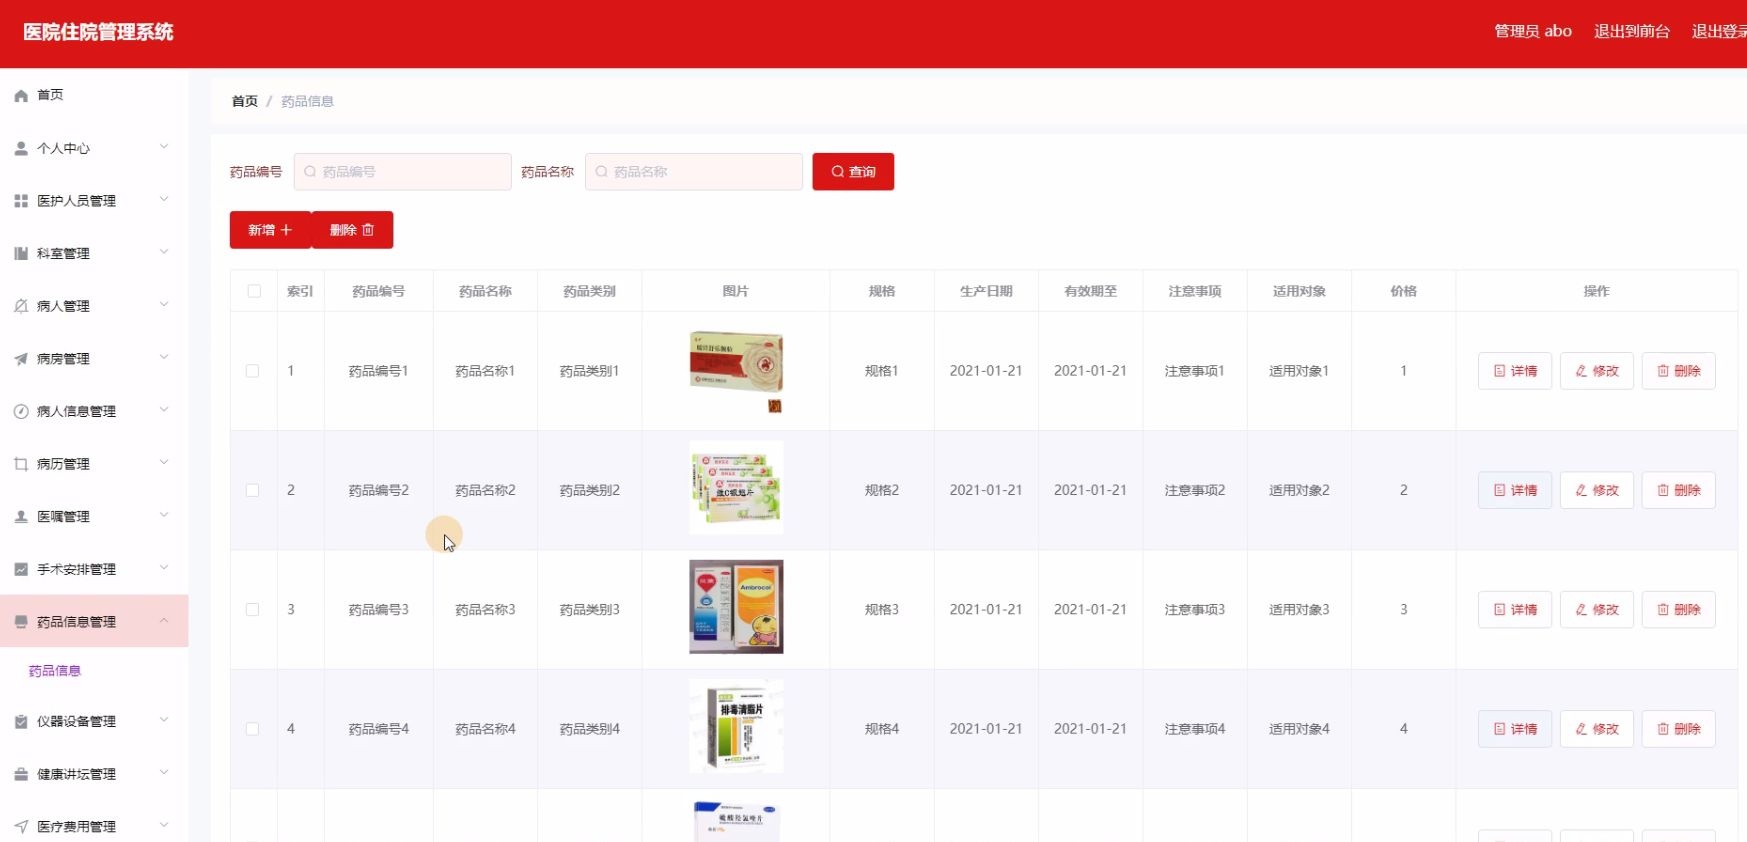This screenshot has width=1747, height=842.
Task: Click the 医疗费用管理 sidebar icon
Action: coord(21,827)
